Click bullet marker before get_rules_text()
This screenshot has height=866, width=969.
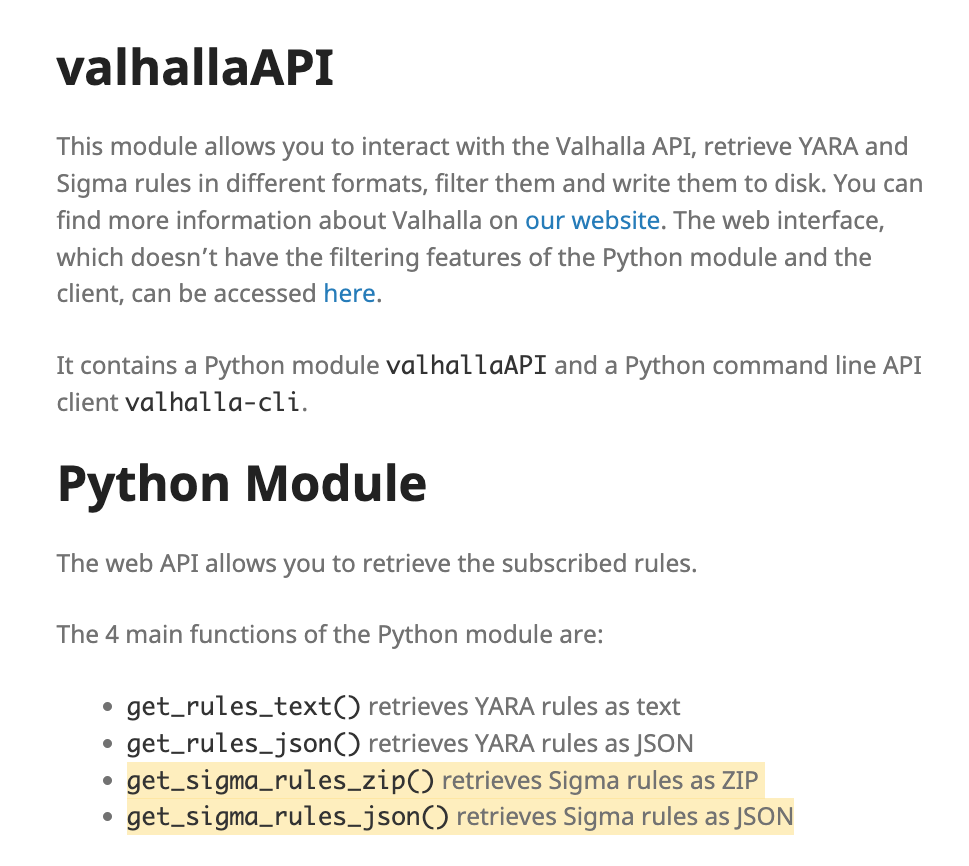click(107, 708)
